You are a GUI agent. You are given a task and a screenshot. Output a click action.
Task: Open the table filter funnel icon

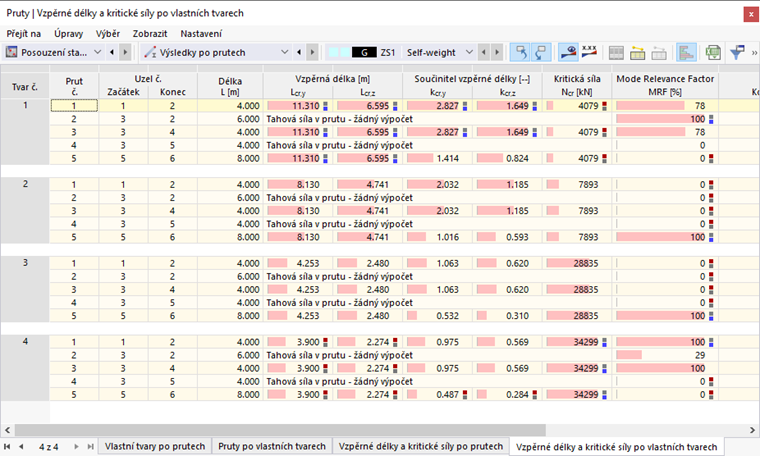(x=738, y=52)
